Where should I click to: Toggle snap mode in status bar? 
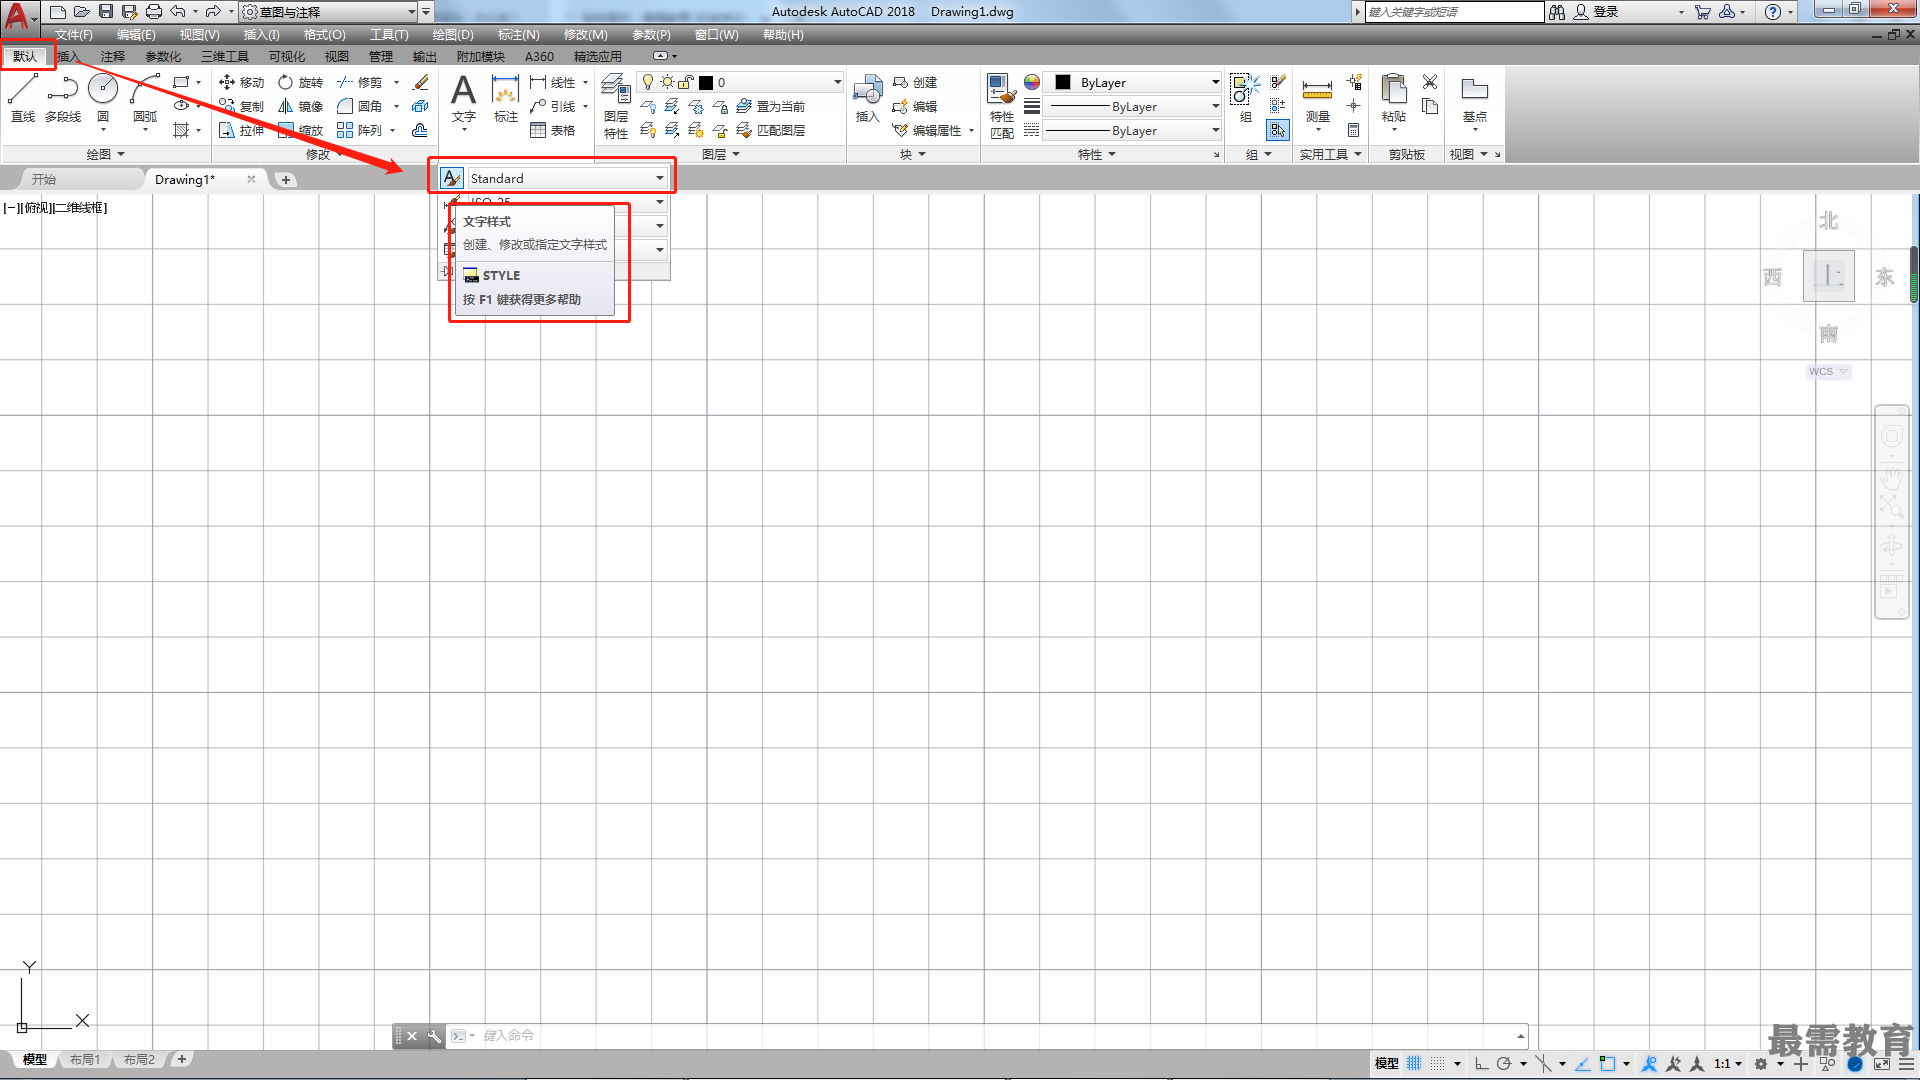(x=1438, y=1064)
